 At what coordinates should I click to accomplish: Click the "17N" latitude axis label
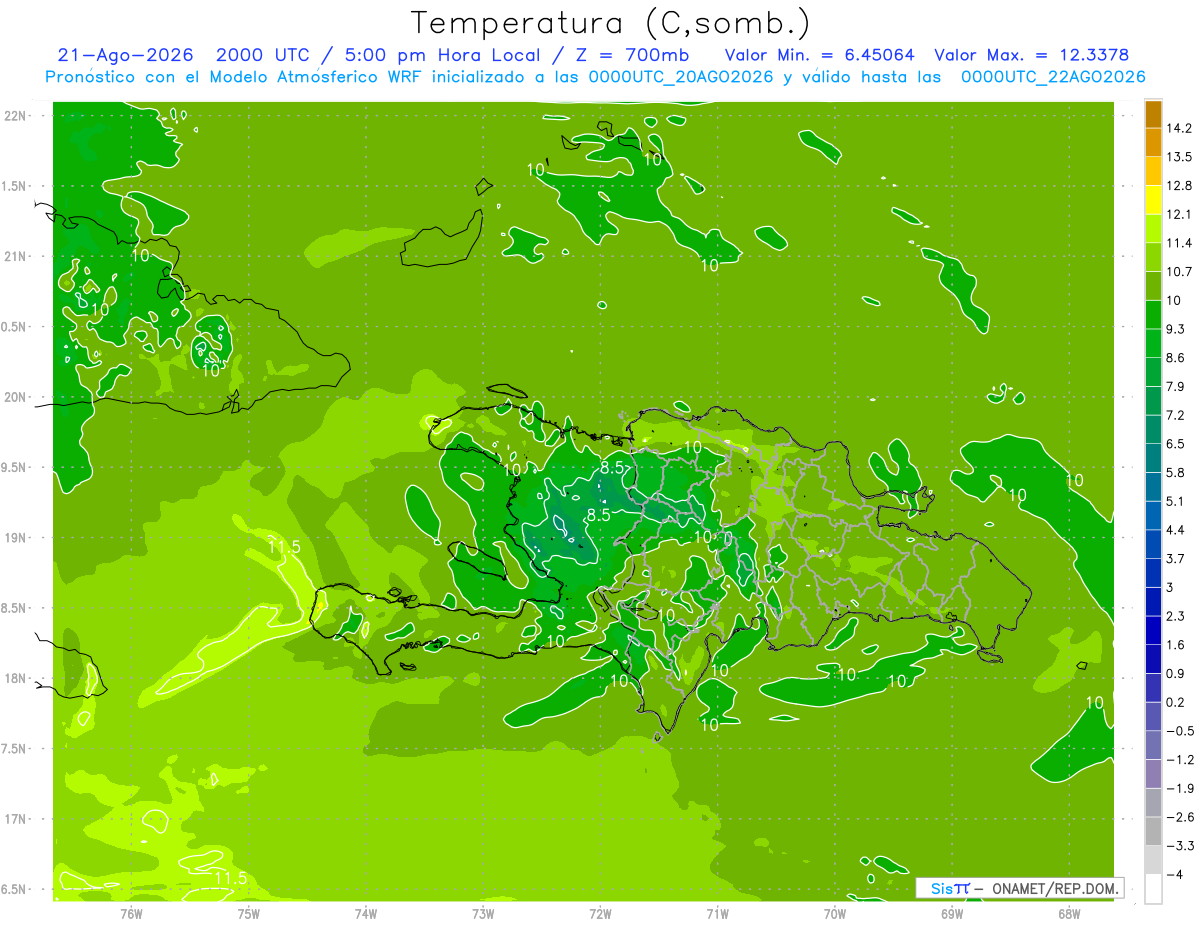tap(15, 819)
